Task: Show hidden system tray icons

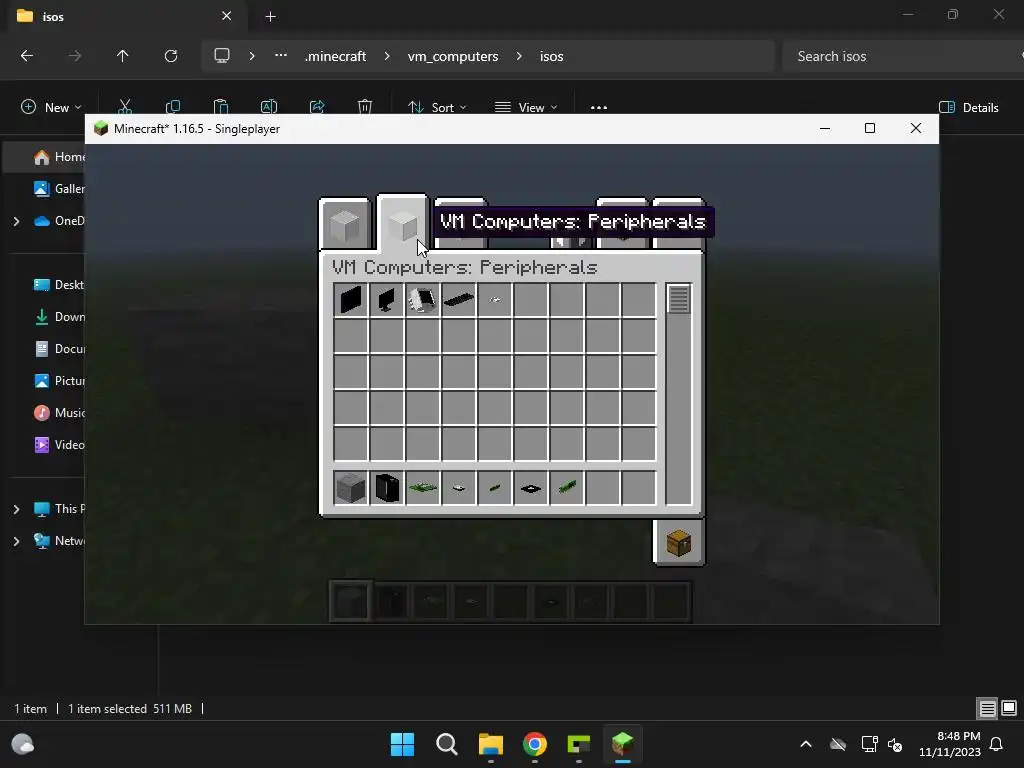Action: point(806,744)
